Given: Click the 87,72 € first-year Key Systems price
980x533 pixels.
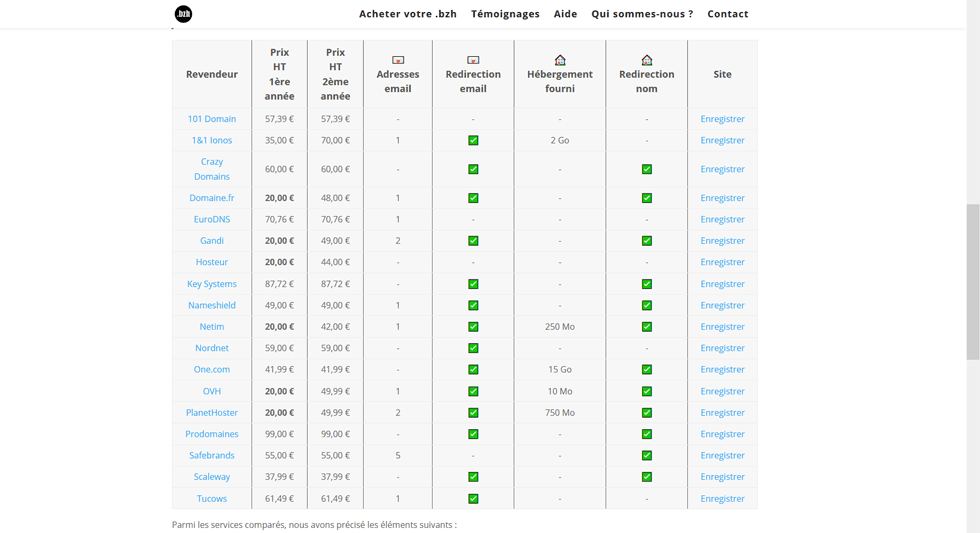Looking at the screenshot, I should click(x=279, y=284).
